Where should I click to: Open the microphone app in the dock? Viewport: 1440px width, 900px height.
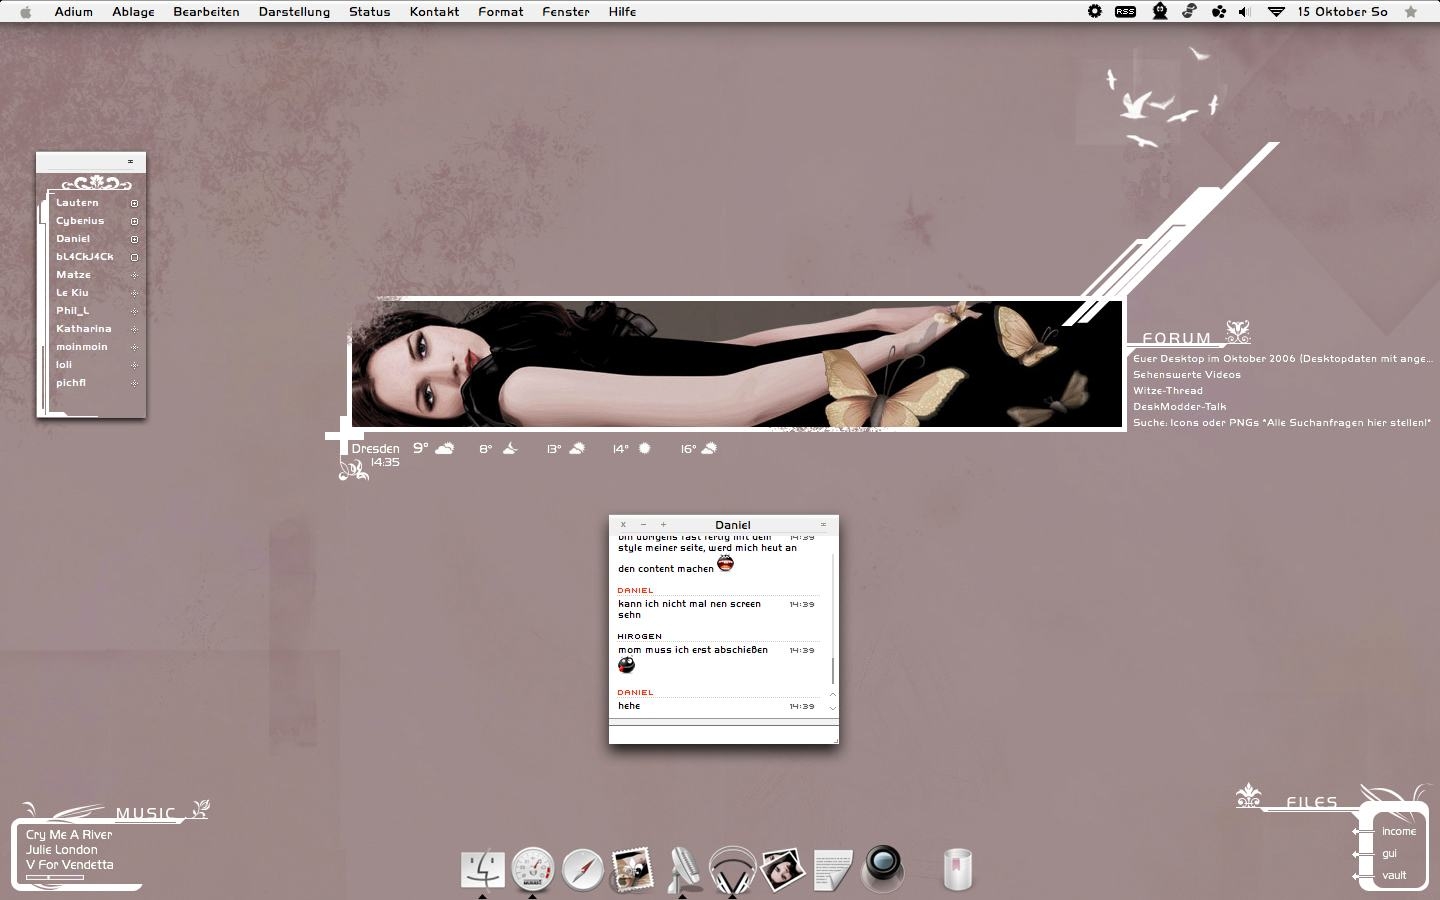pos(684,868)
